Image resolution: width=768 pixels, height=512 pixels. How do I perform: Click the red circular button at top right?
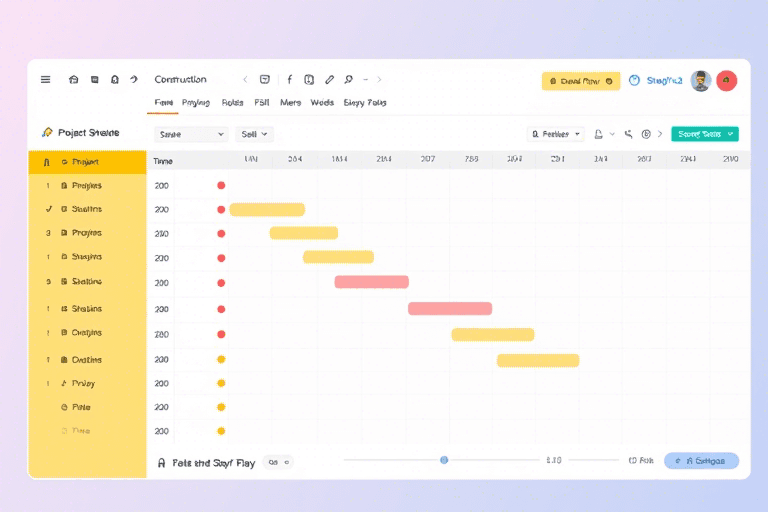click(727, 81)
